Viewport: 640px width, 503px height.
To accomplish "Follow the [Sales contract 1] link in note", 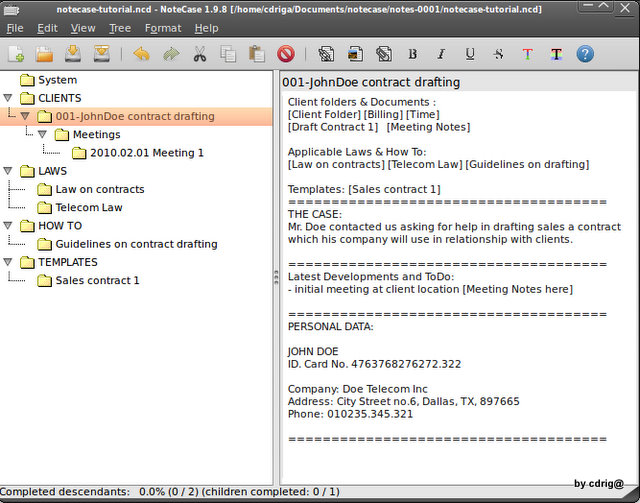I will [x=394, y=189].
